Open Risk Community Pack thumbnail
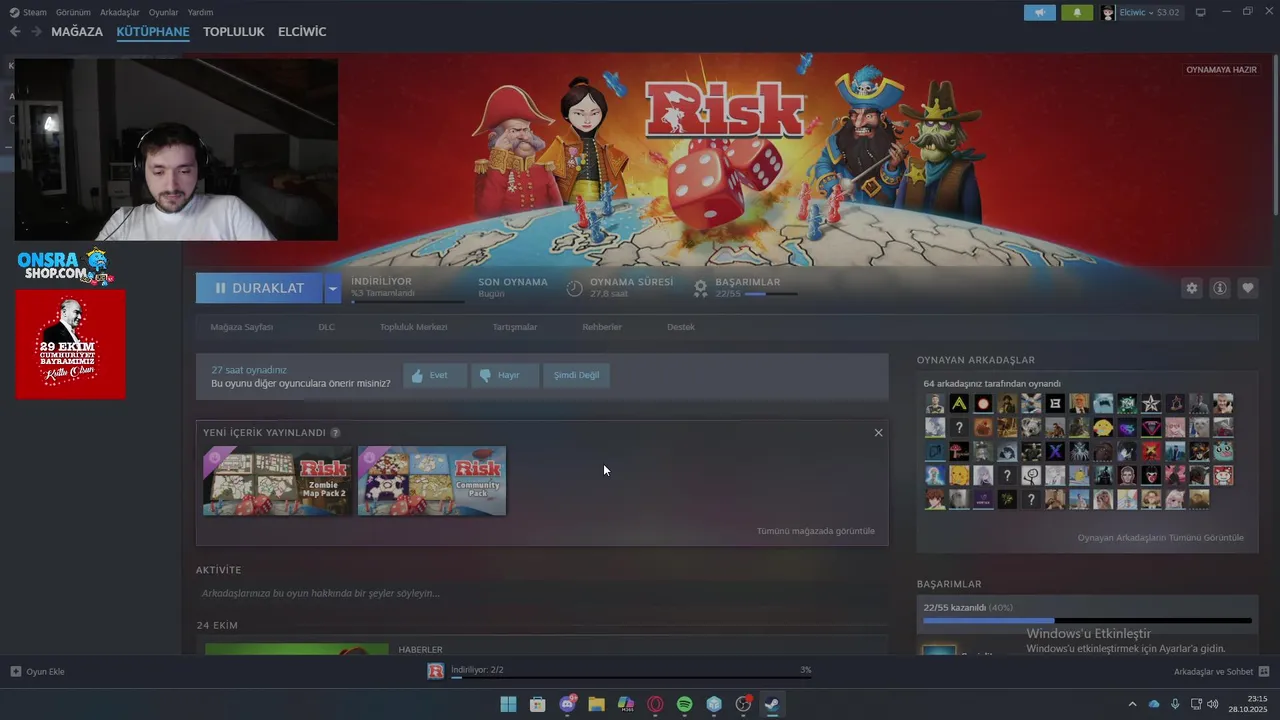Image resolution: width=1280 pixels, height=720 pixels. (x=432, y=481)
